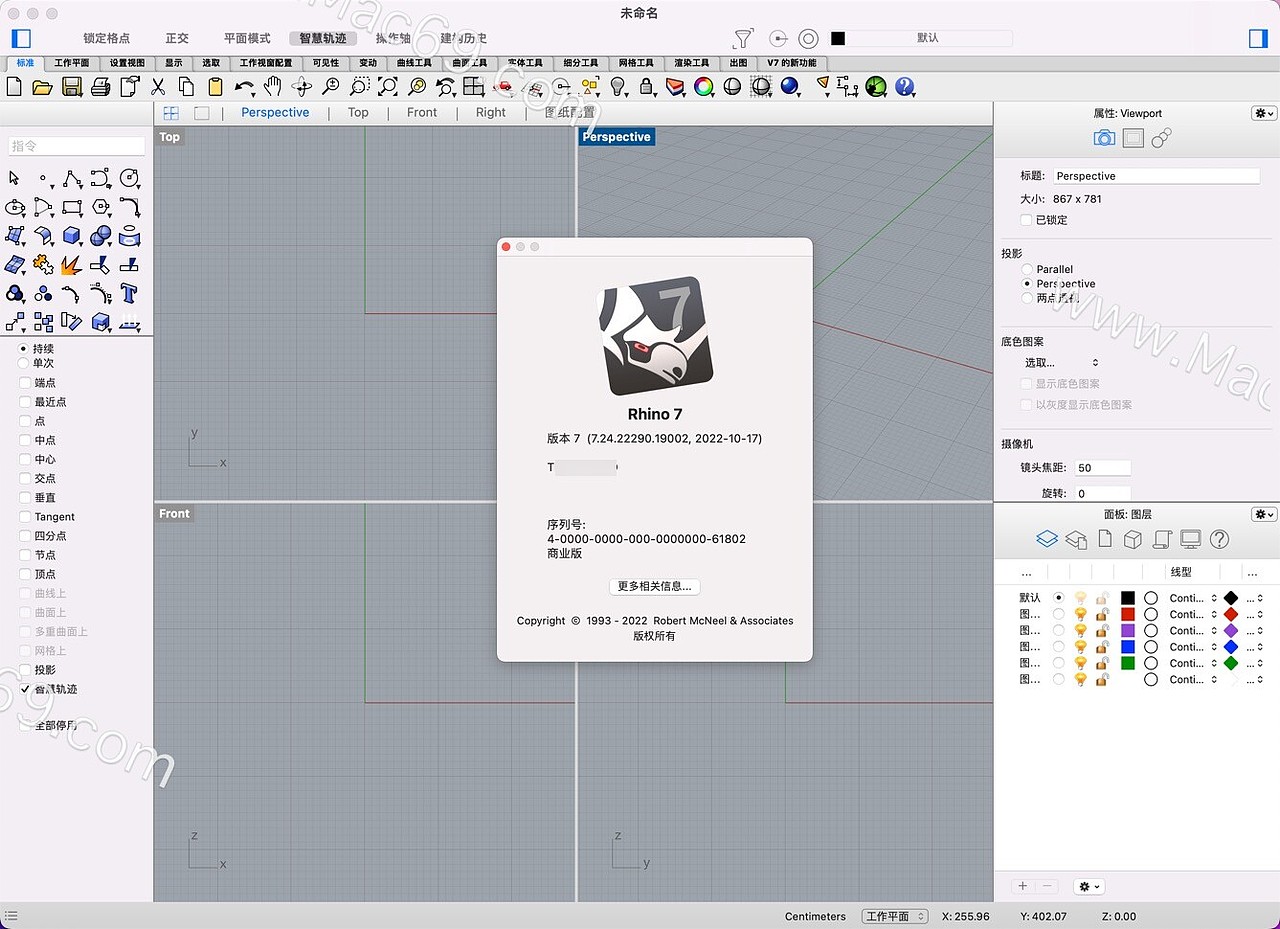This screenshot has width=1280, height=929.
Task: Save the document using the floppy disk icon
Action: click(x=70, y=87)
